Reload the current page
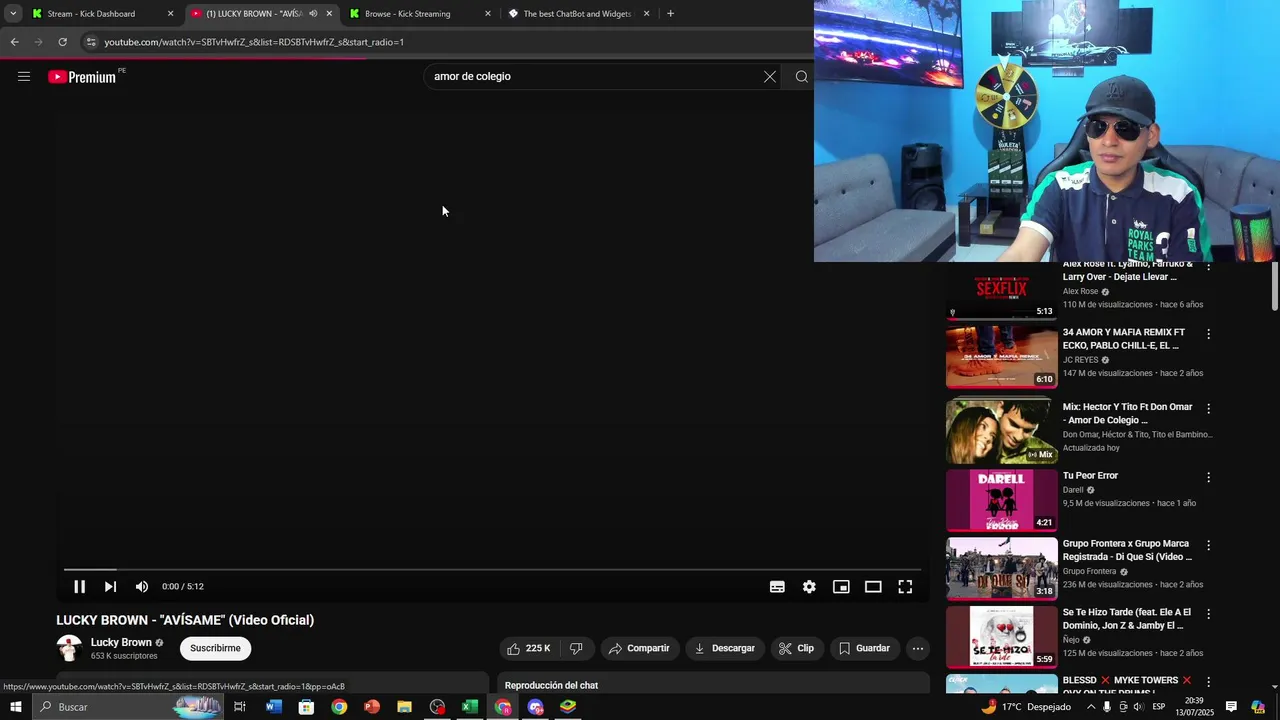1280x720 pixels. [x=62, y=42]
